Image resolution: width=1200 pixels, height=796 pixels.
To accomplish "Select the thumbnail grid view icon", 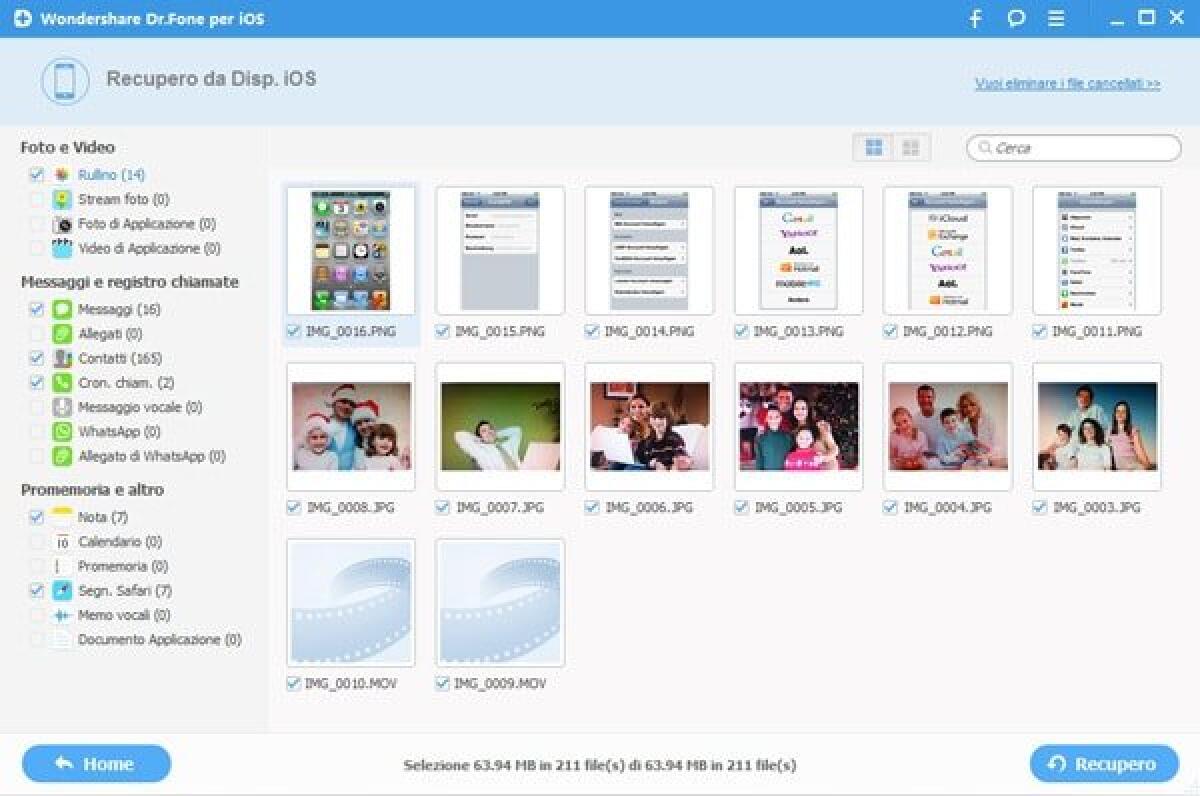I will click(x=872, y=146).
